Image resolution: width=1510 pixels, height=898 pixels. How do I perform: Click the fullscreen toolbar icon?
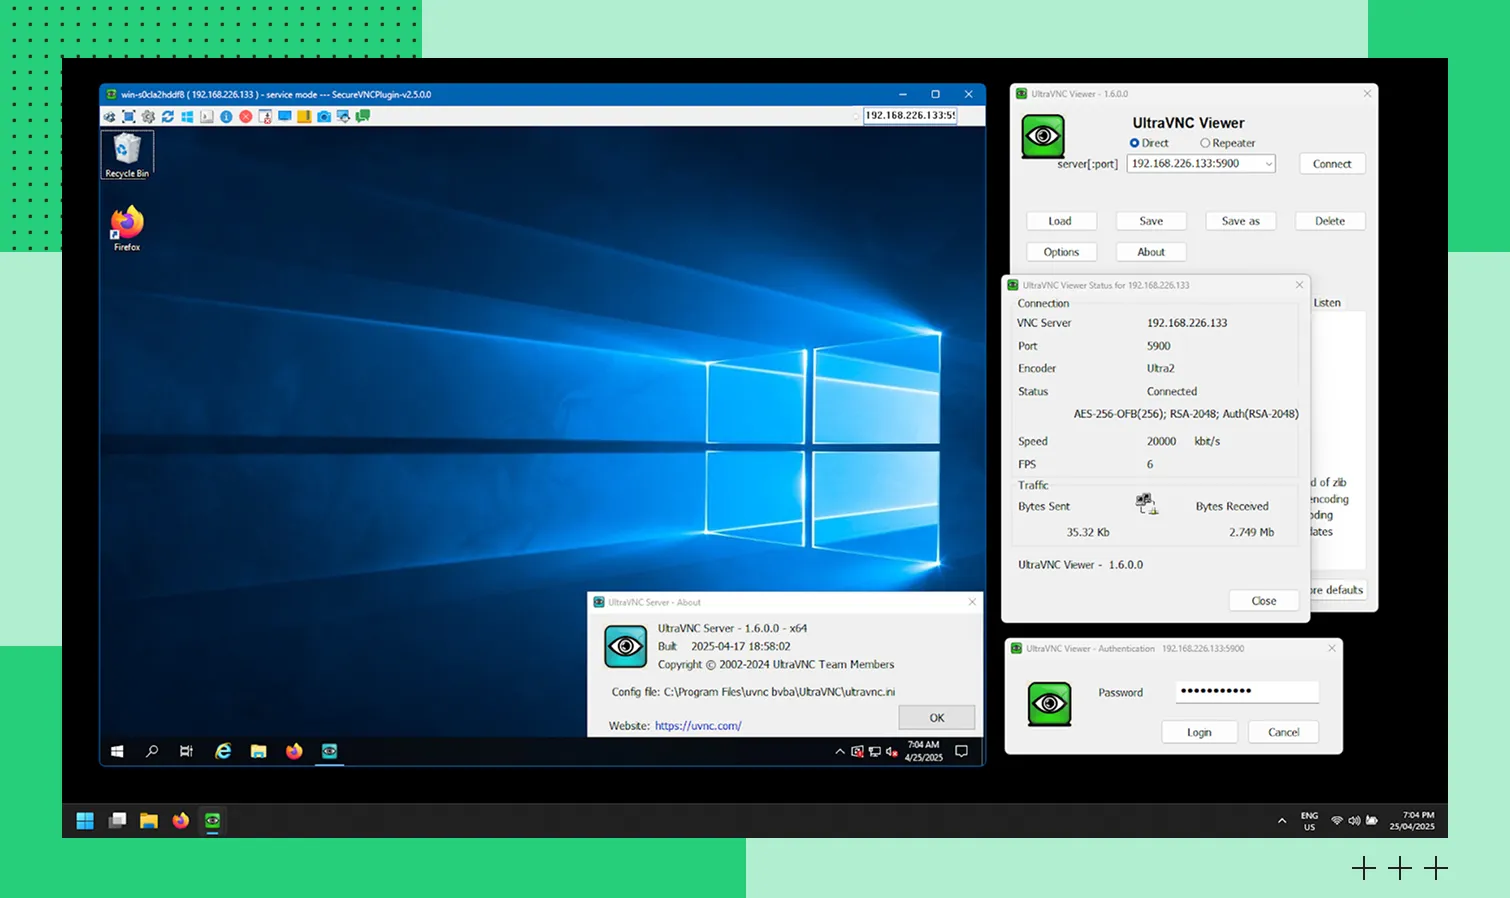coord(129,117)
